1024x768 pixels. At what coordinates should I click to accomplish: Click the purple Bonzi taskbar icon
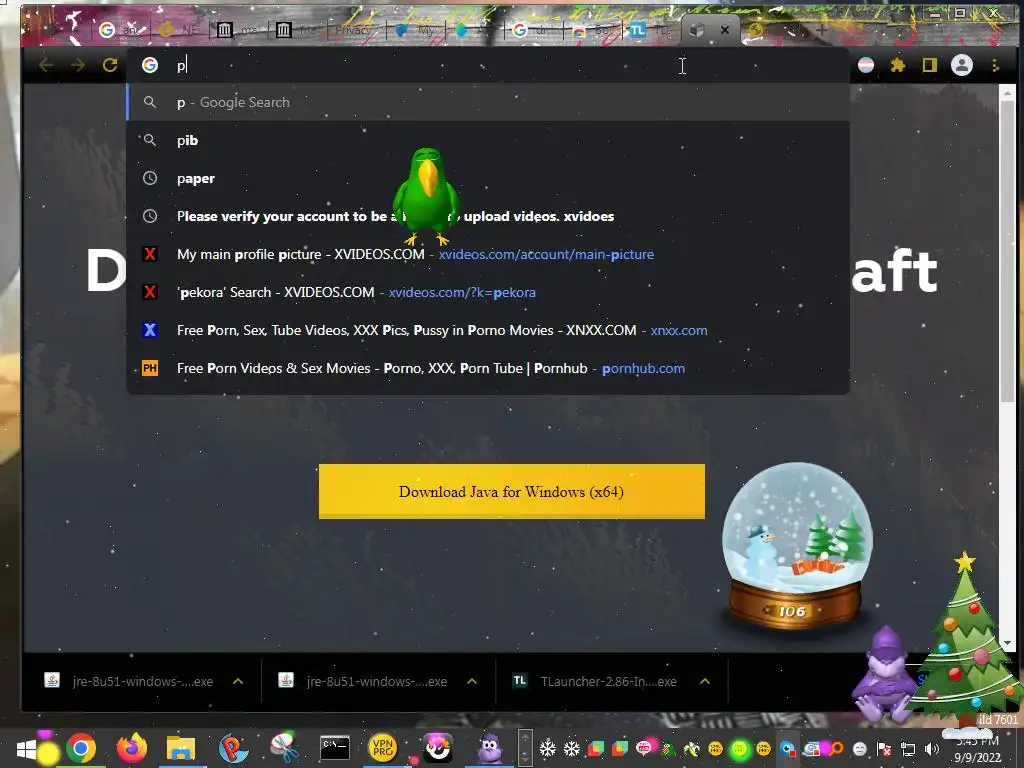[489, 748]
